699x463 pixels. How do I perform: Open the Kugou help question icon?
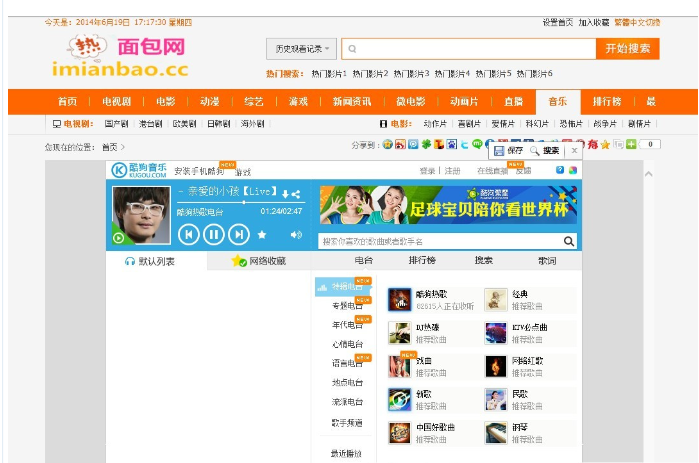[x=560, y=170]
